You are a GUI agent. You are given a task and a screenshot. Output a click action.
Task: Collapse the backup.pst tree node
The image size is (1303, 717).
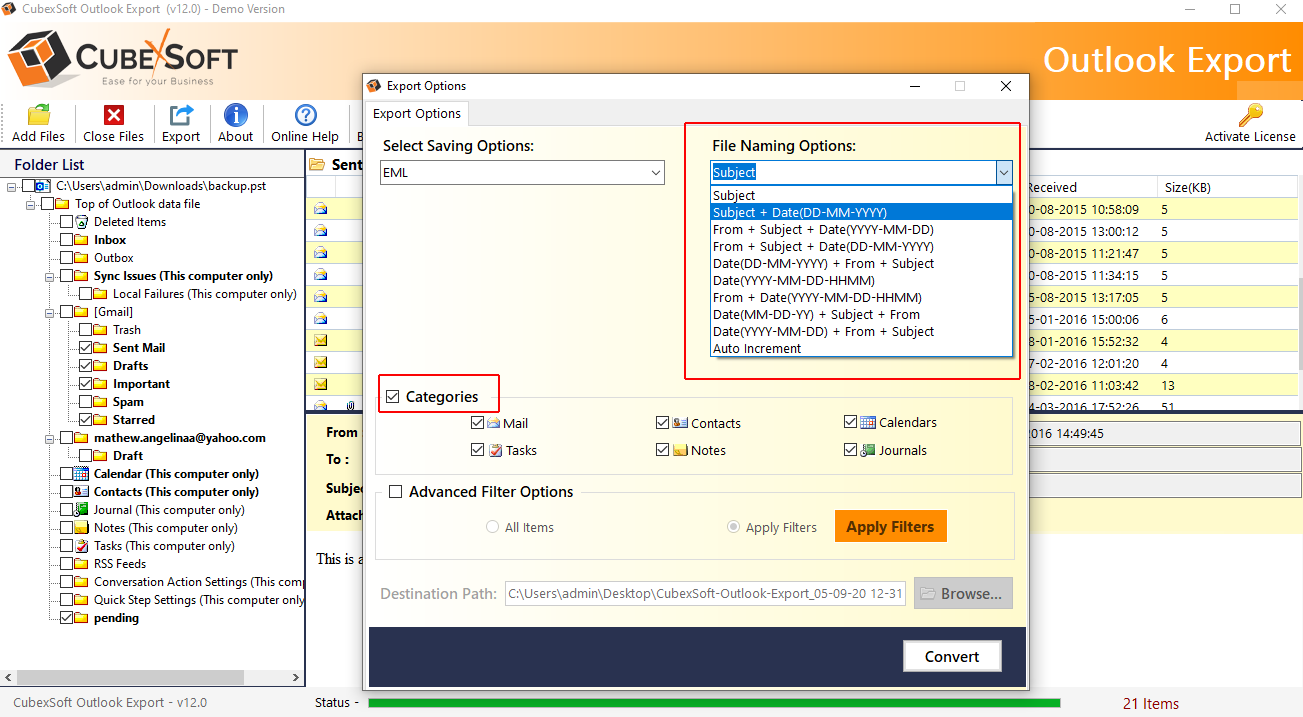tap(11, 186)
